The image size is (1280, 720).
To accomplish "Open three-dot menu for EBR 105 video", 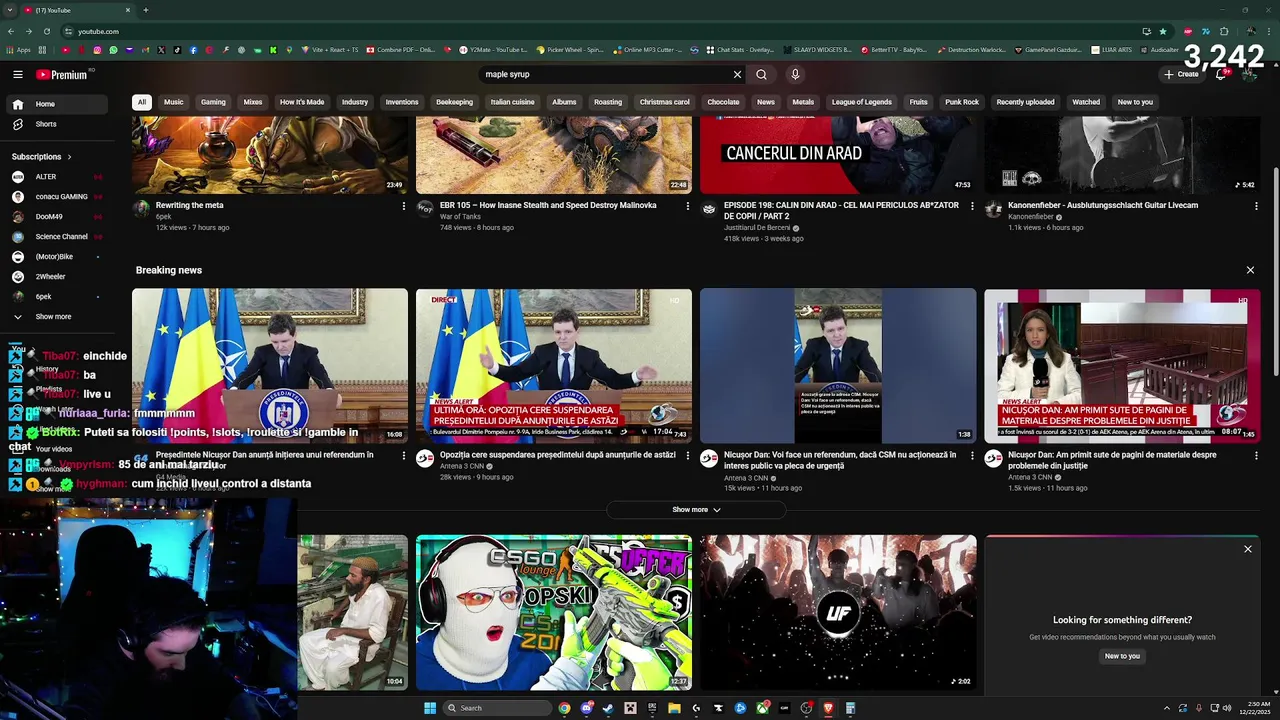I will 688,206.
